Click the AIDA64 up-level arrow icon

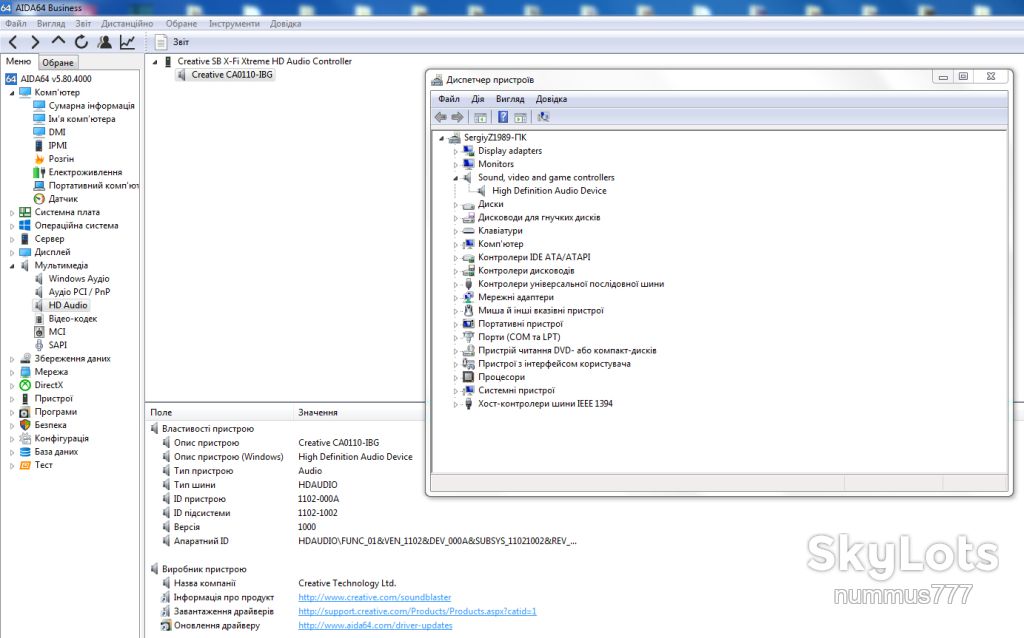pyautogui.click(x=58, y=41)
